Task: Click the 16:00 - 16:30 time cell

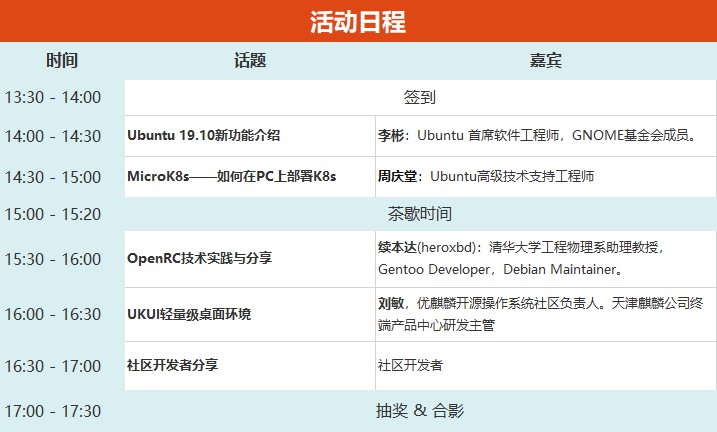Action: click(53, 315)
